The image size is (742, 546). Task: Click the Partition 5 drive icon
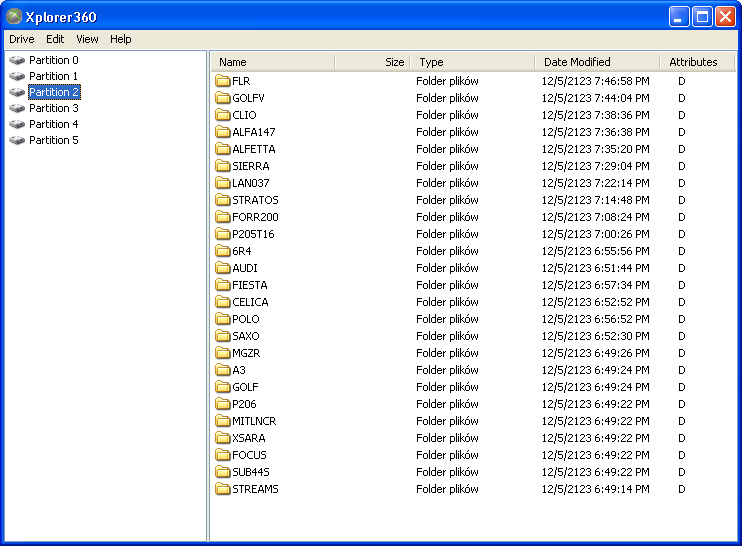[17, 141]
